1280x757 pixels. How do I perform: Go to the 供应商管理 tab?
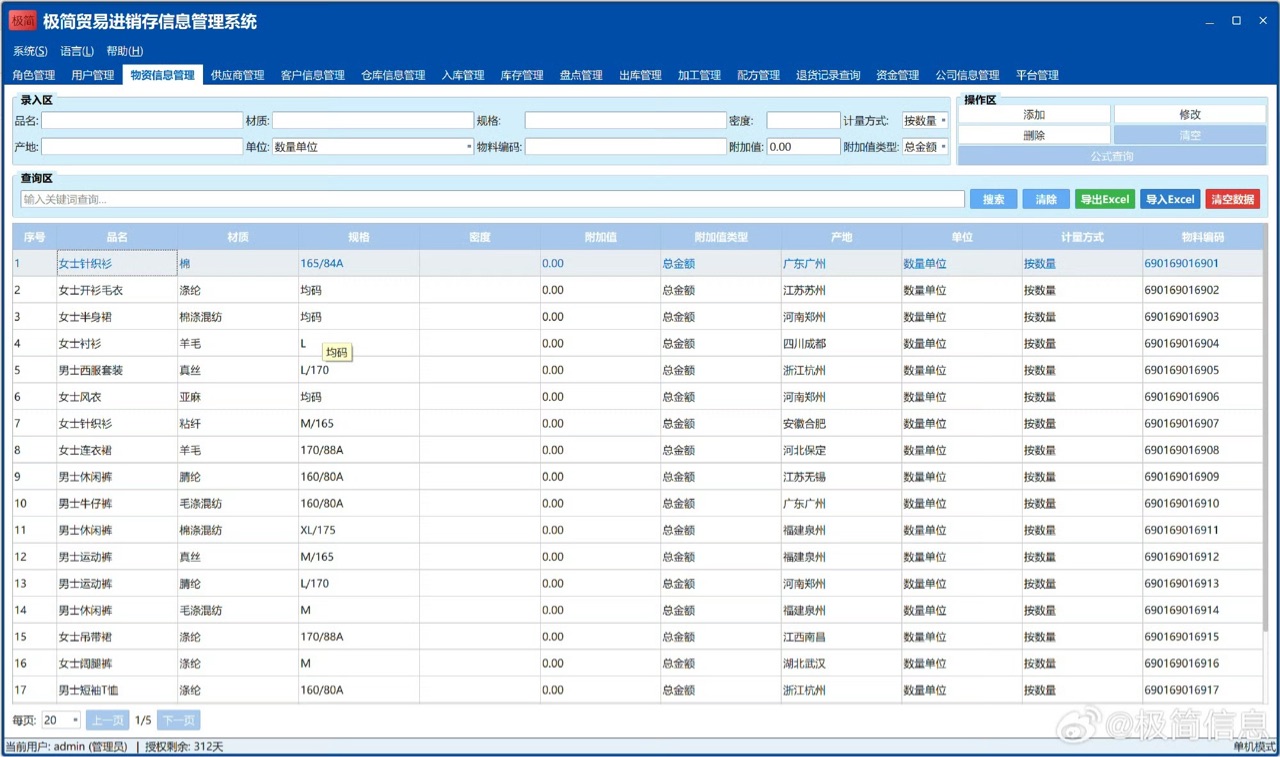(x=238, y=75)
